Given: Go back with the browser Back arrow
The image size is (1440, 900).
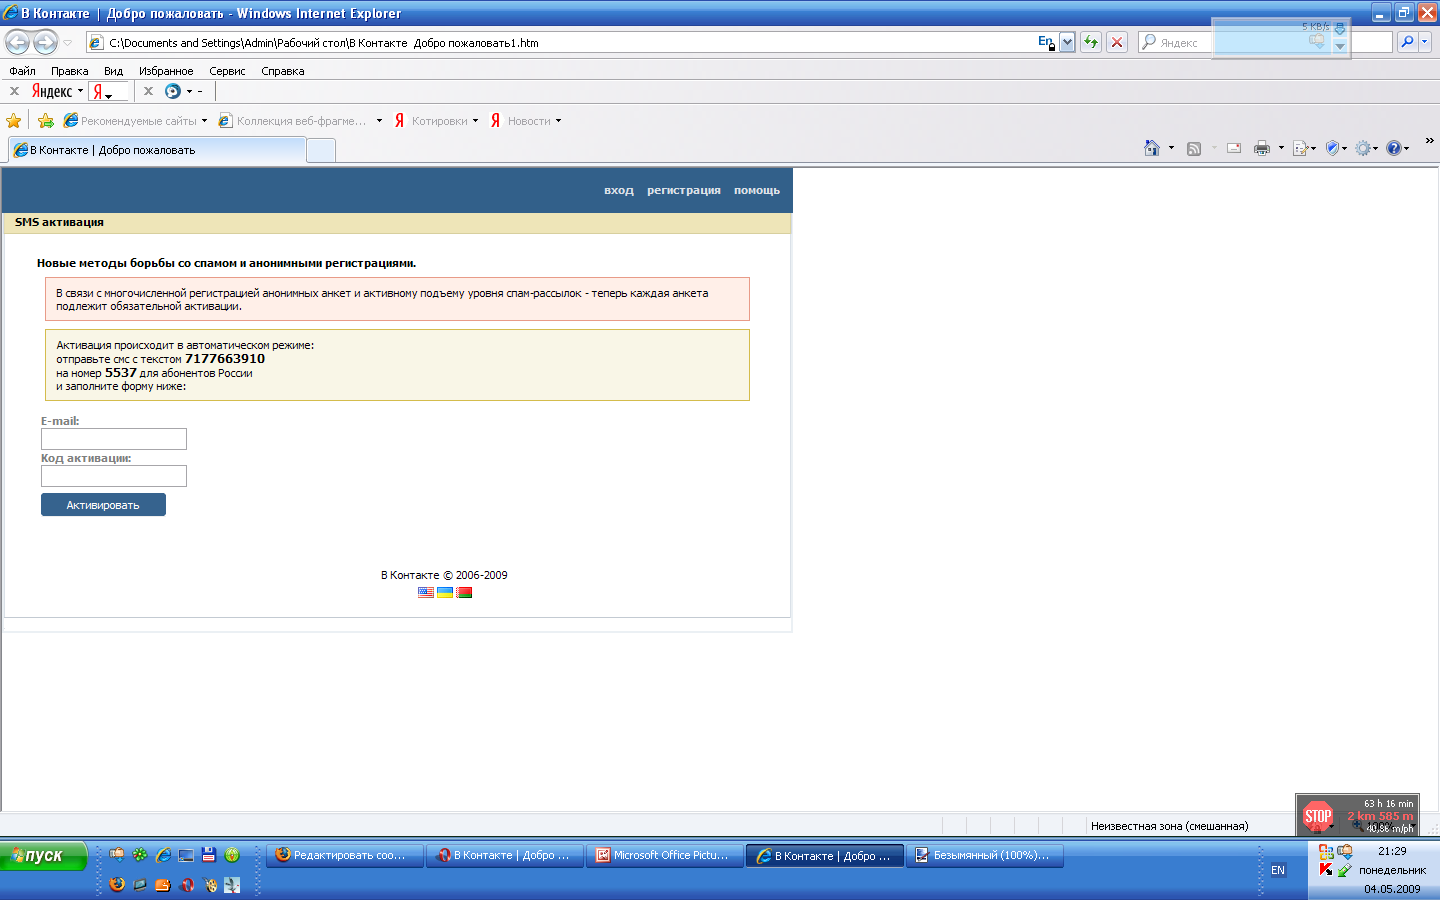Looking at the screenshot, I should pyautogui.click(x=18, y=42).
